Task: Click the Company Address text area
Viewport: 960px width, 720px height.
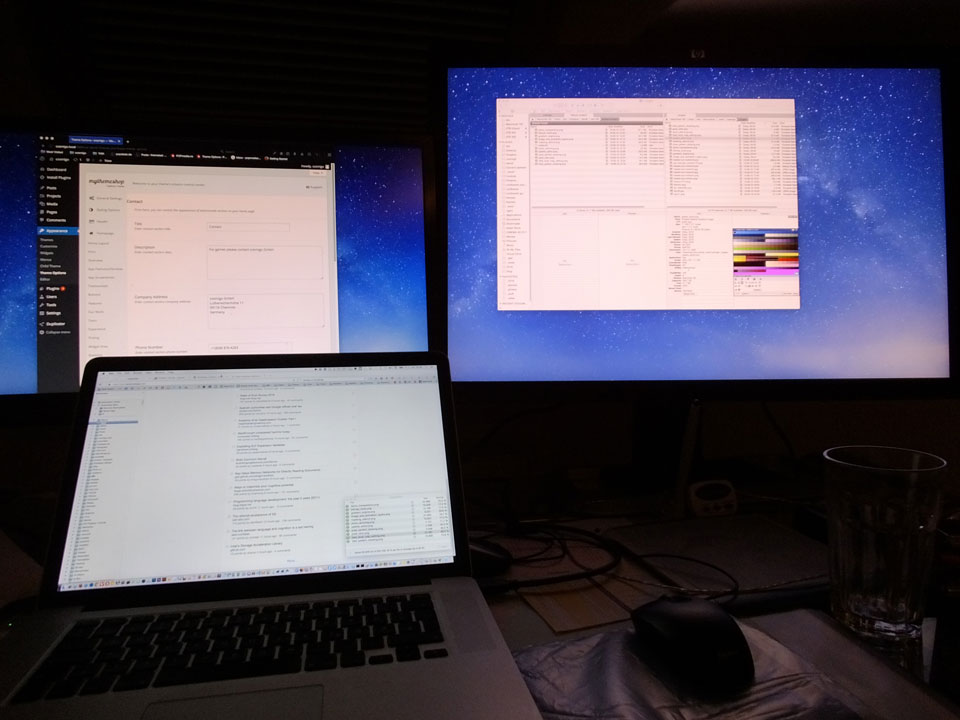Action: tap(264, 308)
